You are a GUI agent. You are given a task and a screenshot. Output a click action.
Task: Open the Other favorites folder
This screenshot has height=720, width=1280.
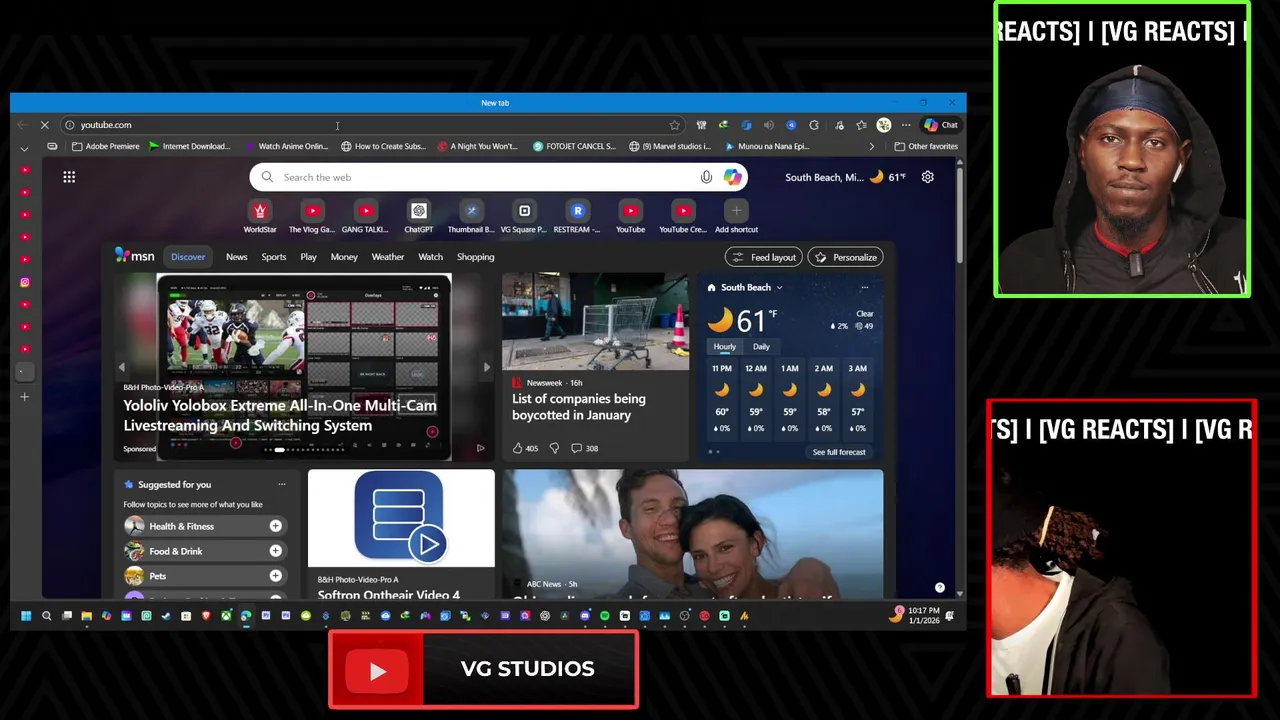926,146
